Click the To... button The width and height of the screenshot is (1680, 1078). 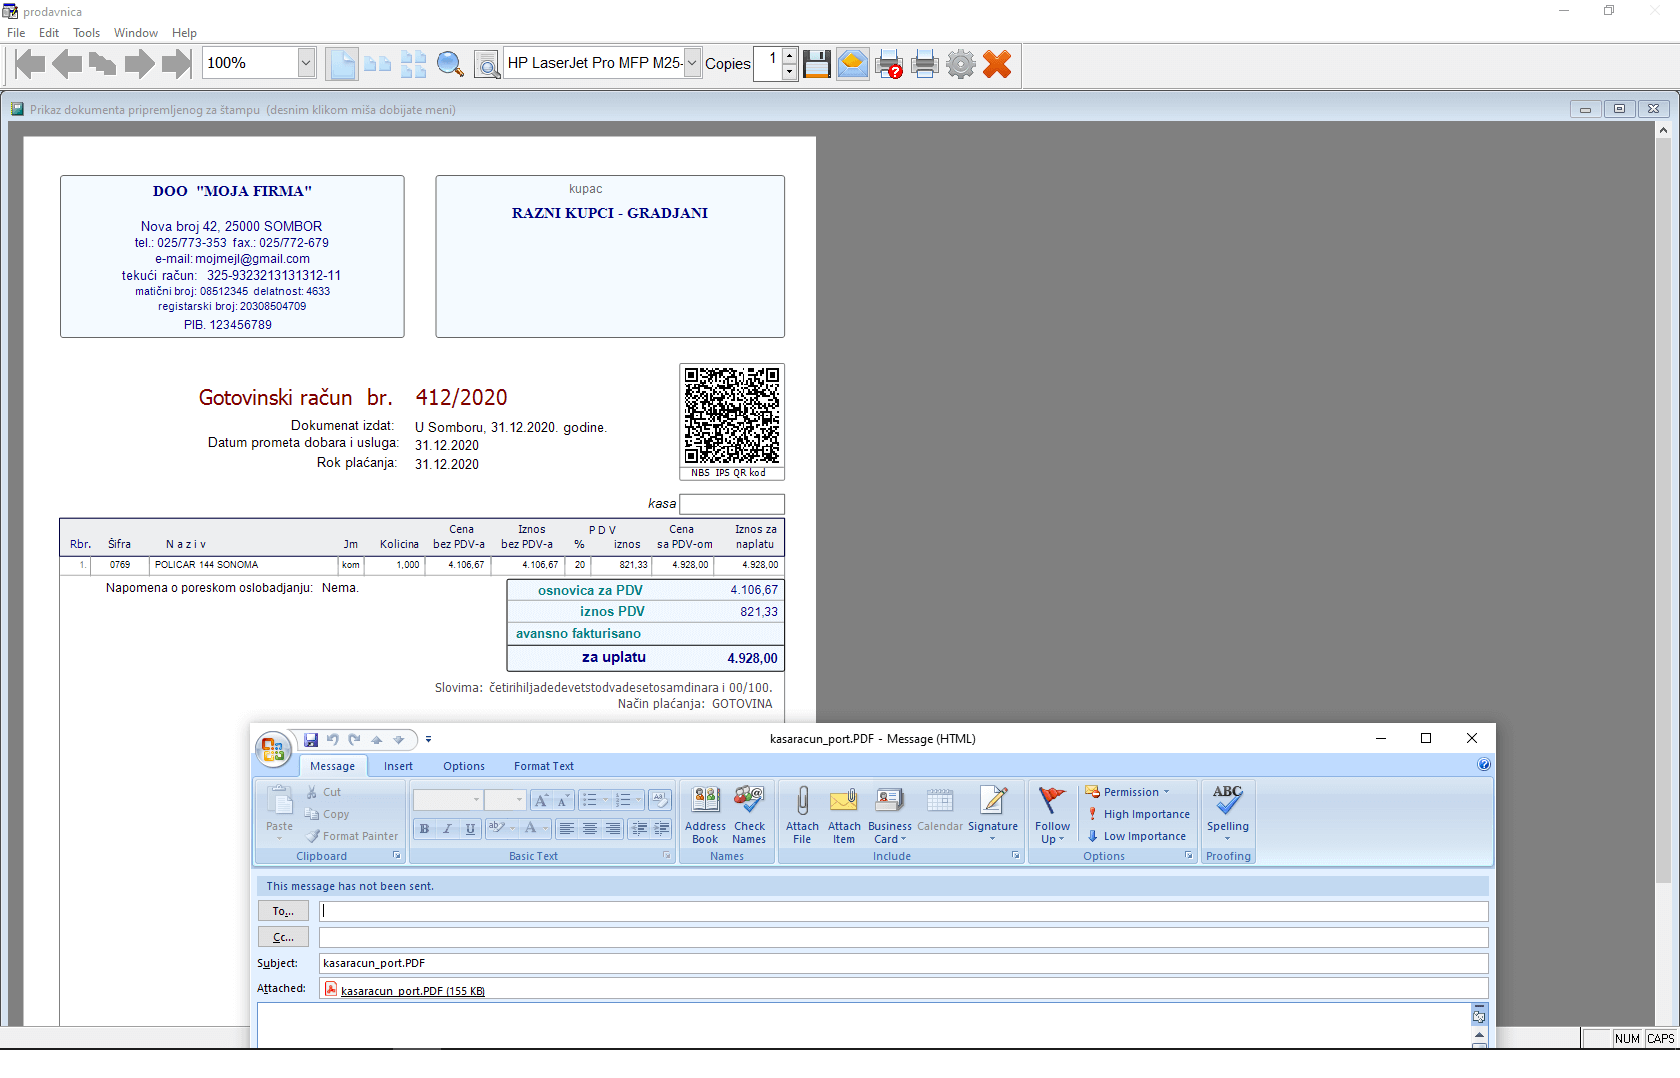tap(284, 911)
